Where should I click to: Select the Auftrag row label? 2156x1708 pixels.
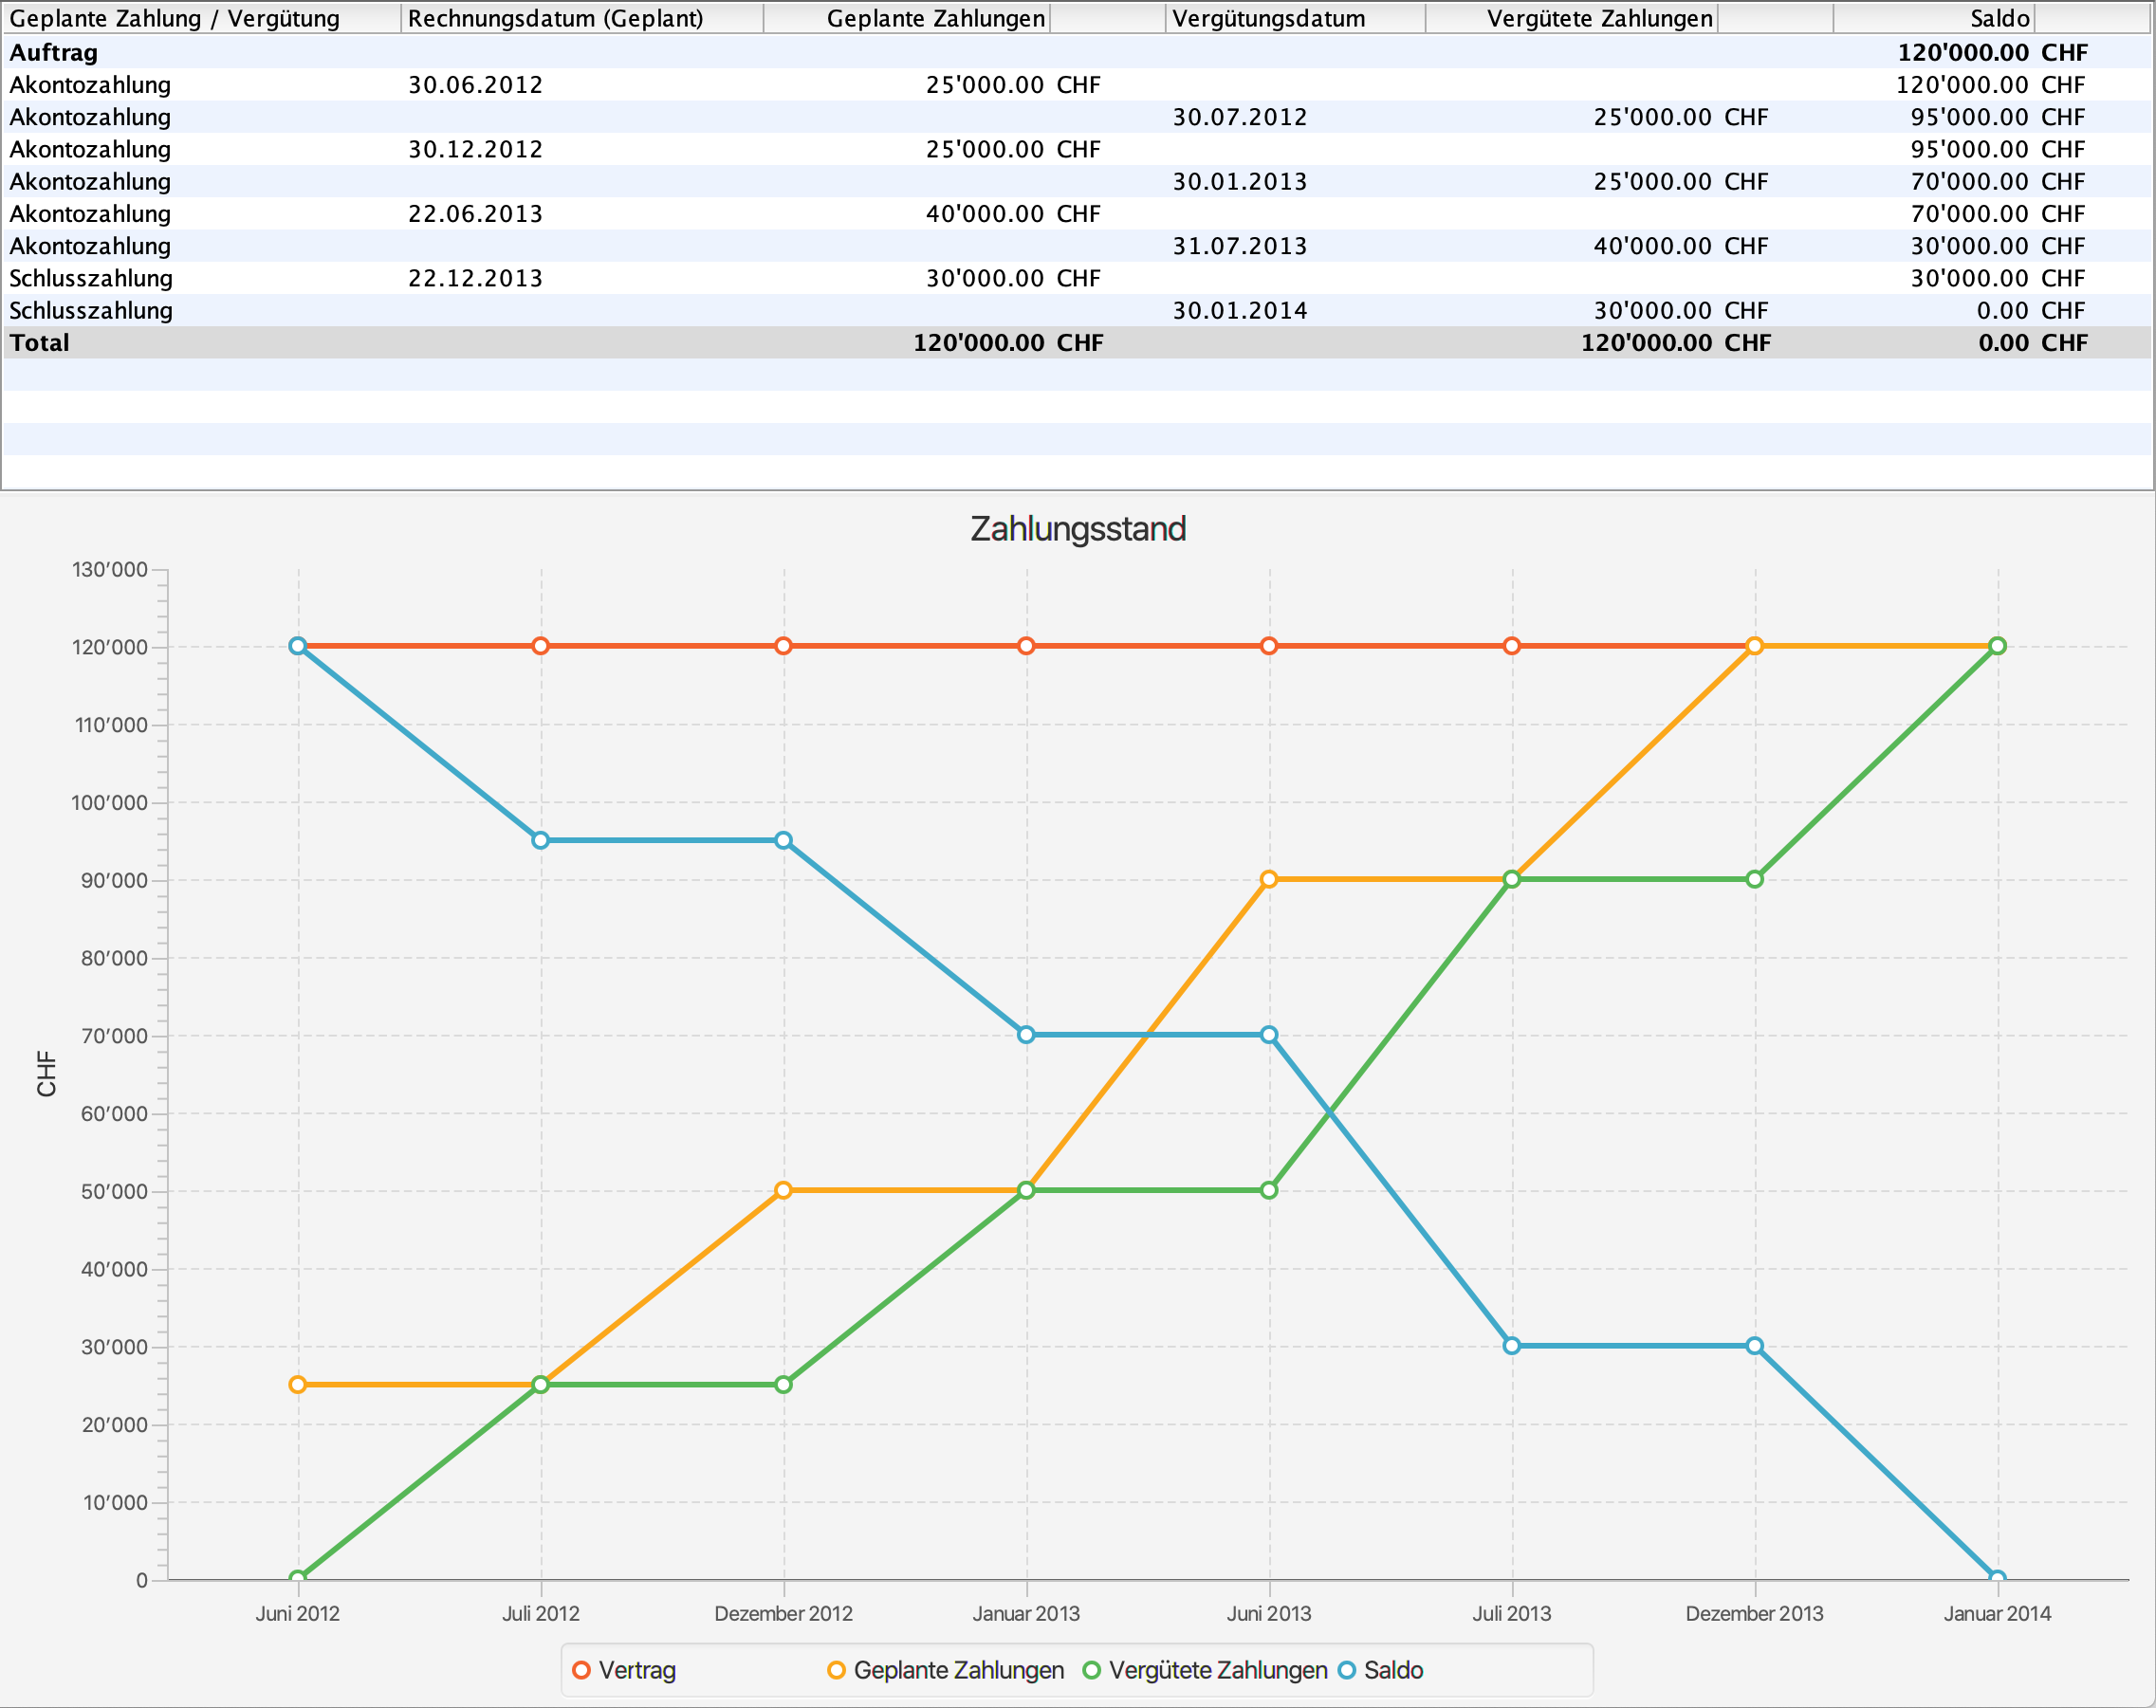coord(54,53)
